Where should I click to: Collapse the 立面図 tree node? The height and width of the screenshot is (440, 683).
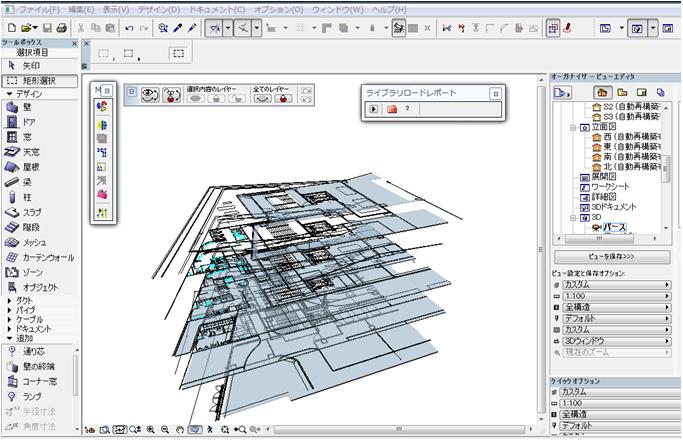(573, 128)
